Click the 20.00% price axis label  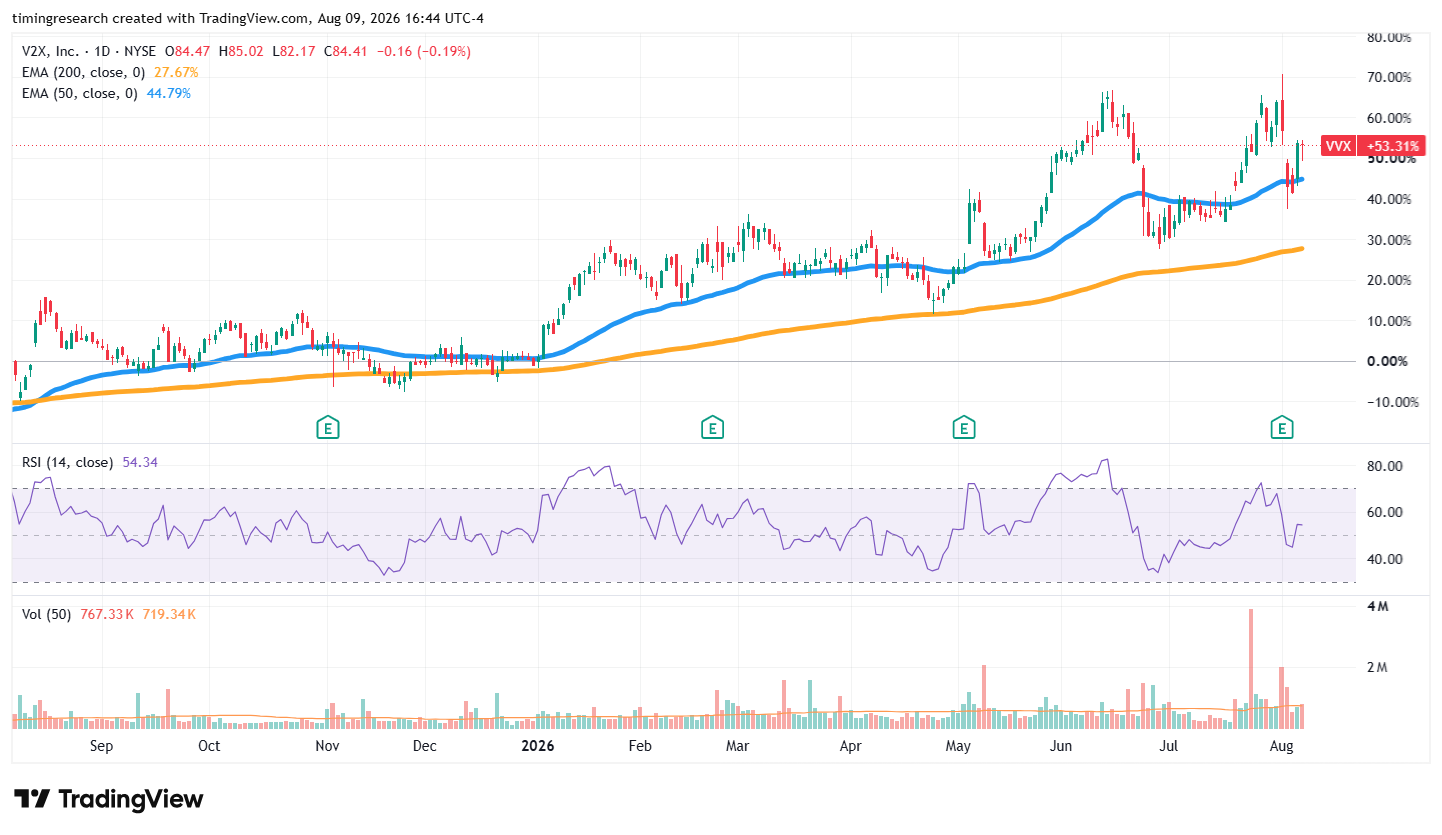pyautogui.click(x=1390, y=280)
